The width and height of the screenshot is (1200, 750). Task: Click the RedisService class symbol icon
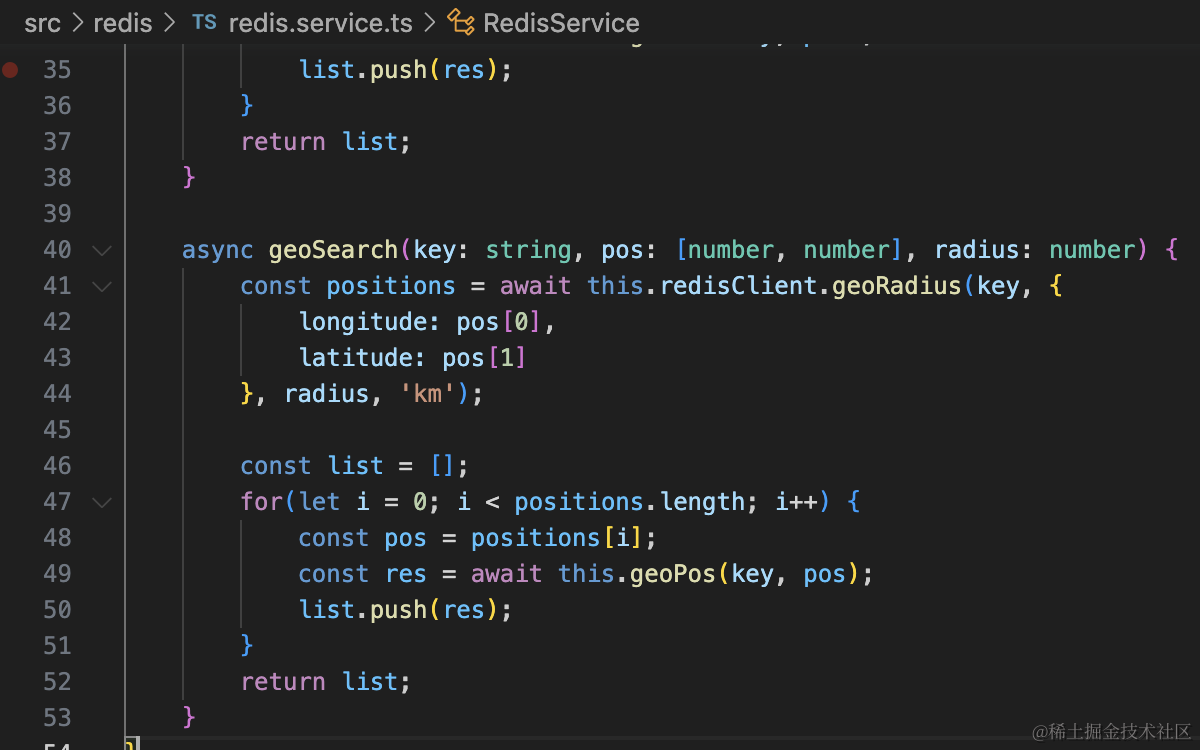point(461,22)
